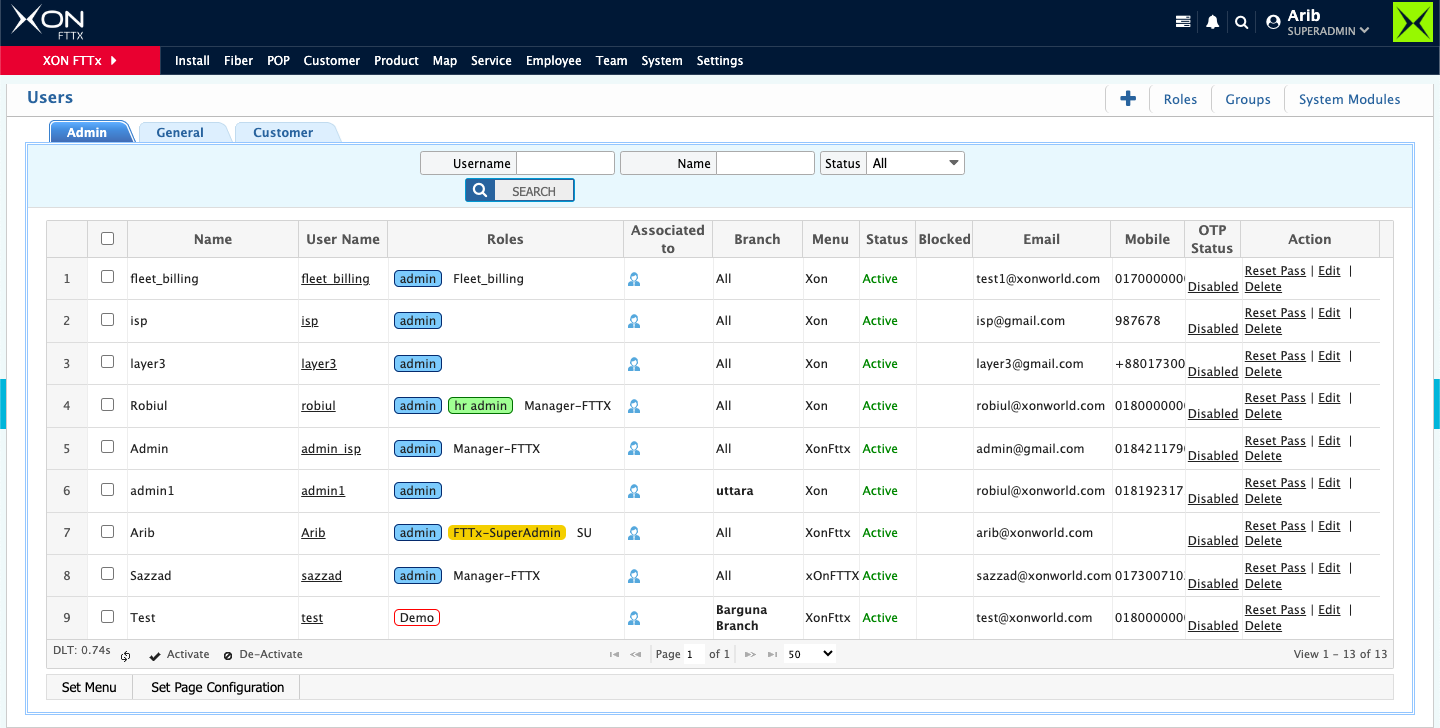Tick the select-all checkbox in table header
Viewport: 1440px width, 728px height.
click(x=108, y=239)
